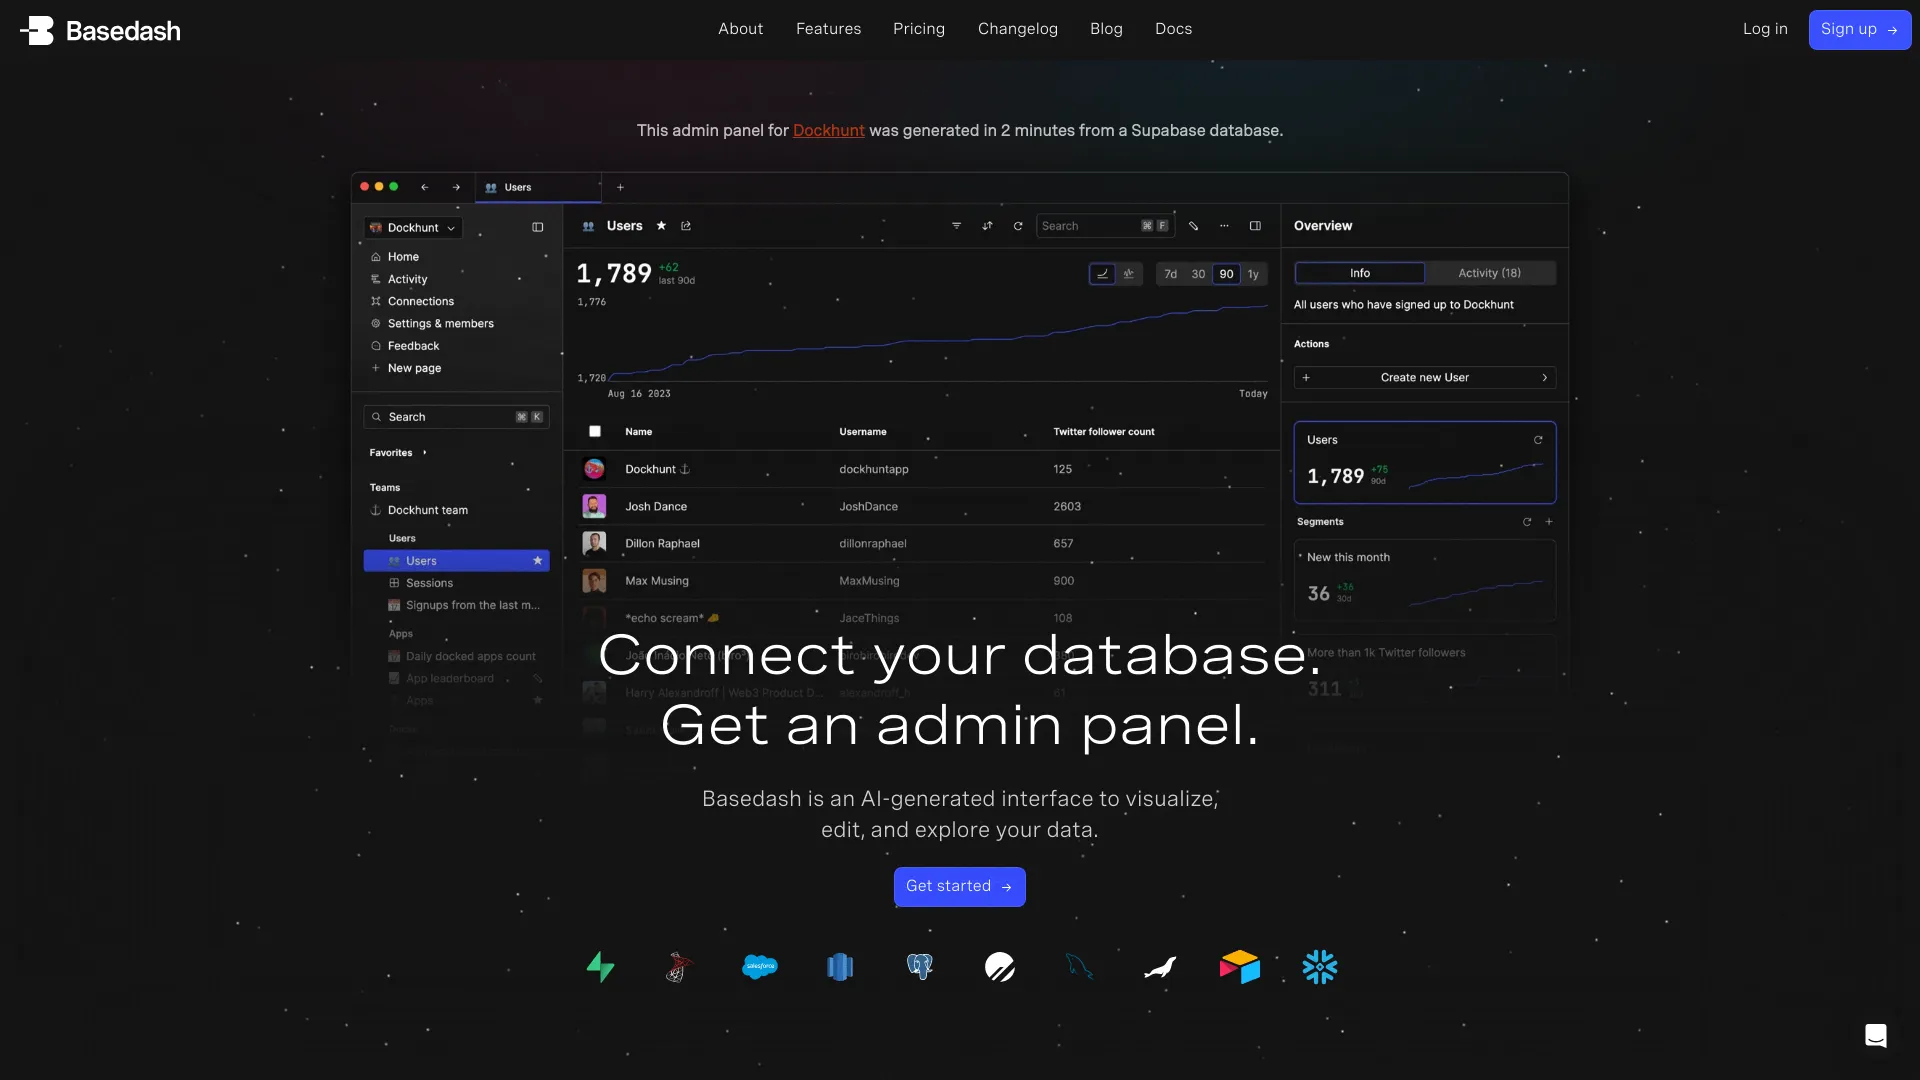Image resolution: width=1920 pixels, height=1080 pixels.
Task: Select the pencil edit icon in the toolbar
Action: [x=1193, y=225]
